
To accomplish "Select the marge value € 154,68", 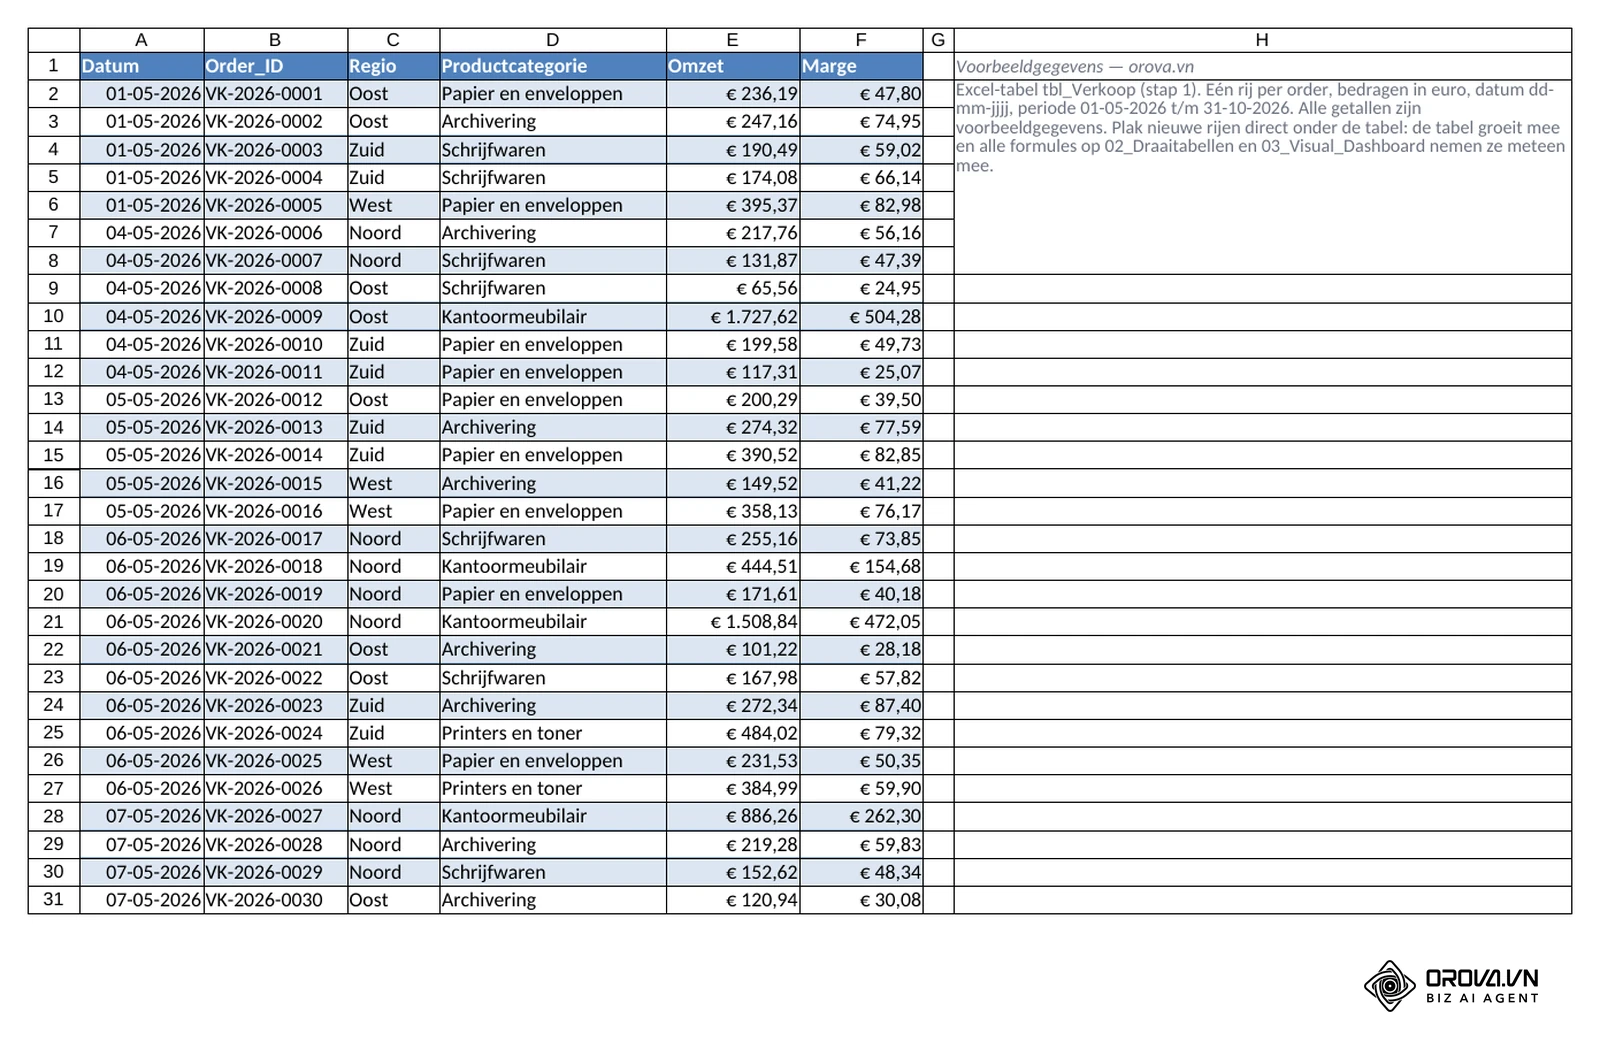I will 861,566.
